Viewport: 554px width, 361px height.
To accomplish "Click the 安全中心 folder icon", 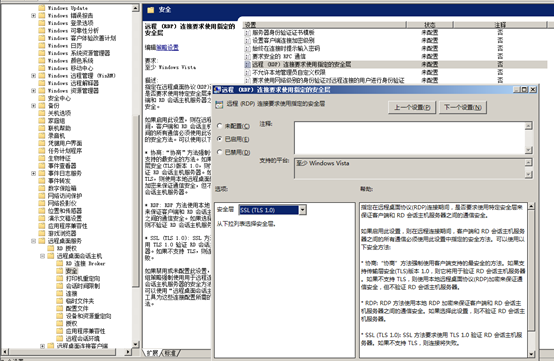I will pos(42,98).
